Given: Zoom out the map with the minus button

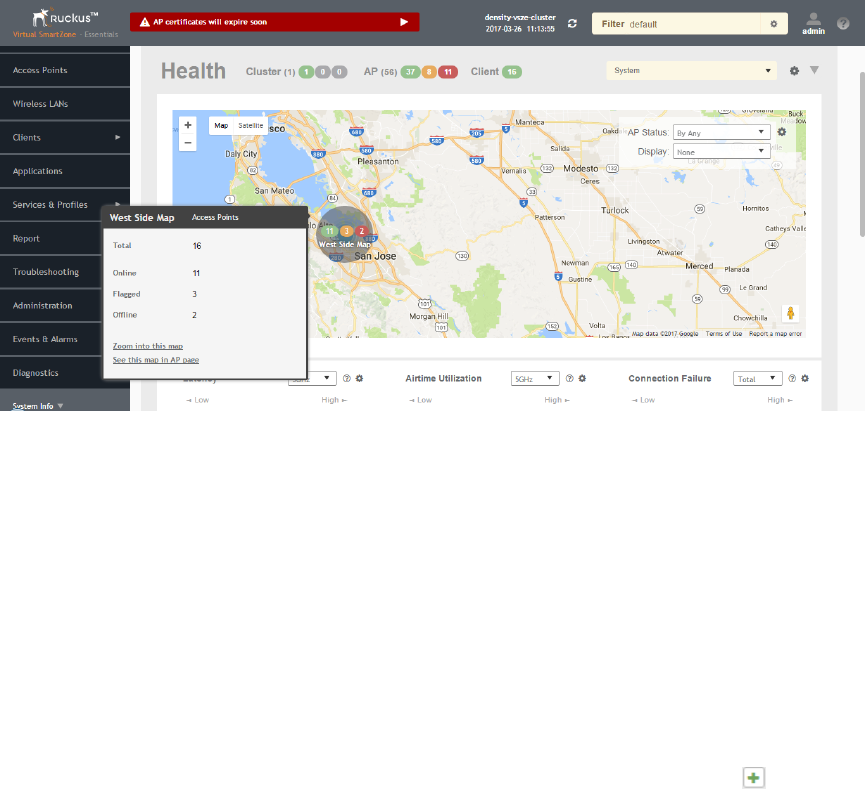Looking at the screenshot, I should 188,142.
